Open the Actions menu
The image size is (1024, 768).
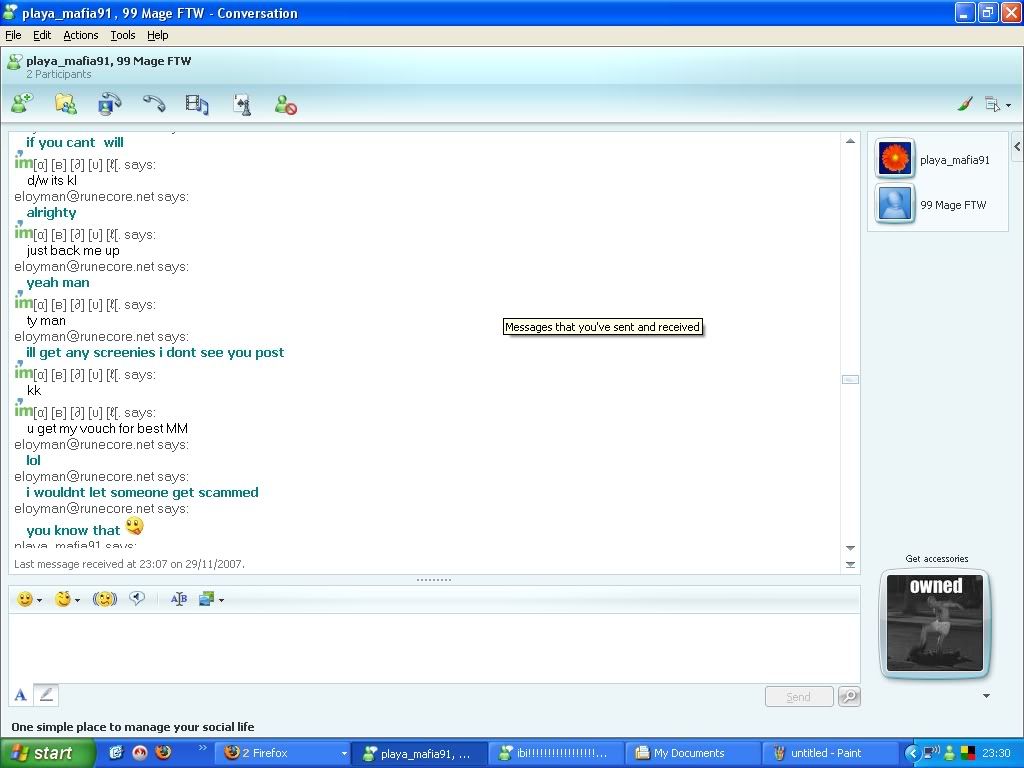pos(81,35)
